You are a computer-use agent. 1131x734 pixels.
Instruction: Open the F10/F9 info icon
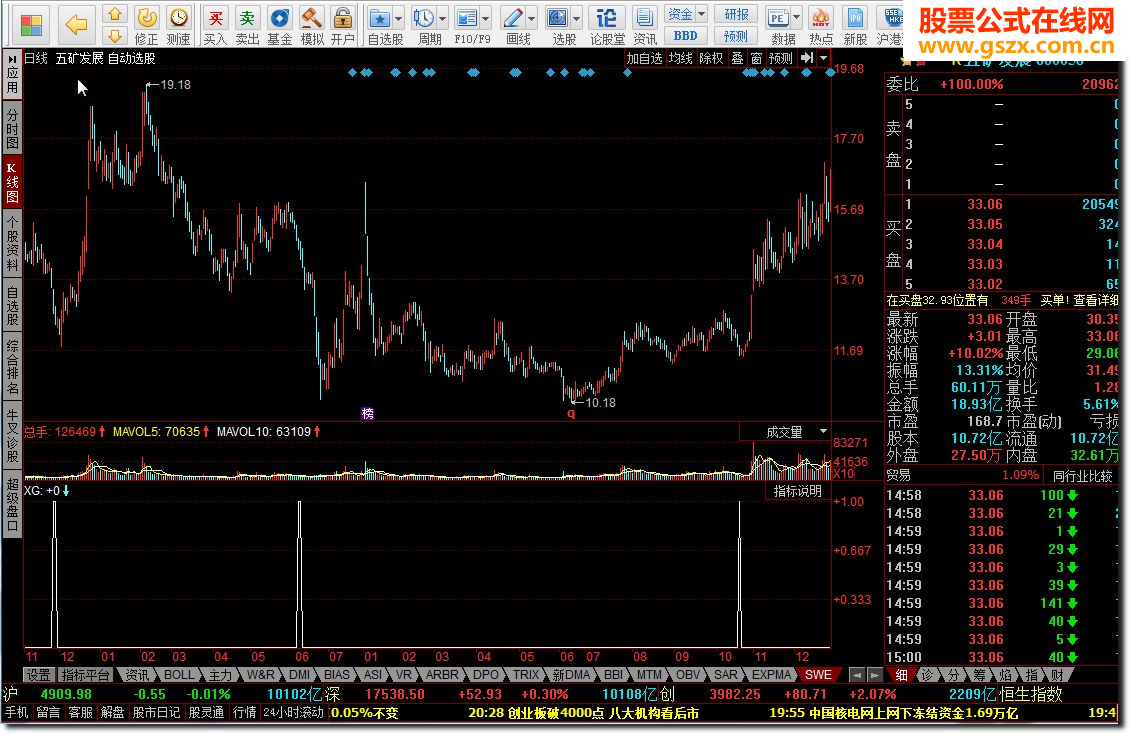click(x=467, y=17)
